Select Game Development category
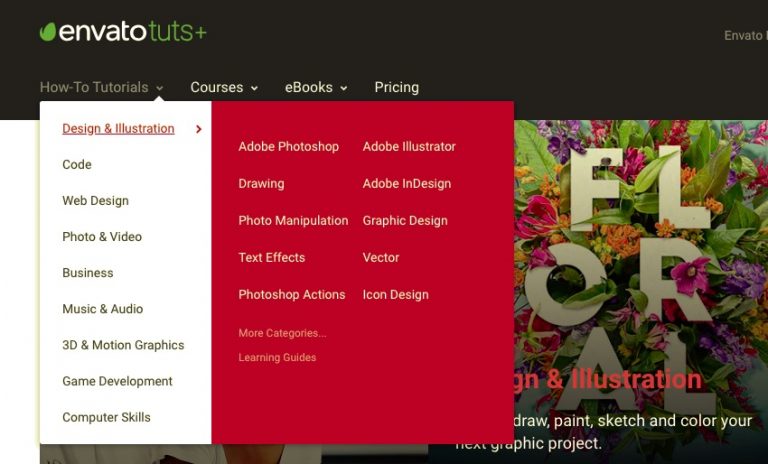This screenshot has height=464, width=768. coord(117,381)
